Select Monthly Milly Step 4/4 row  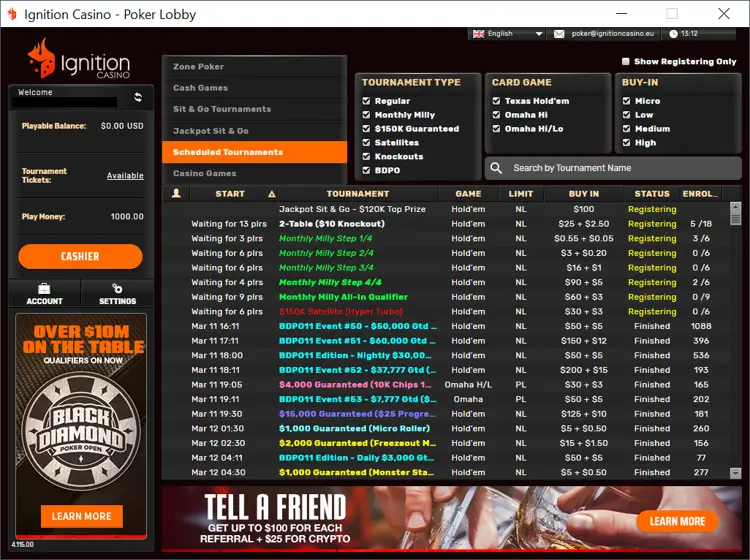(446, 282)
